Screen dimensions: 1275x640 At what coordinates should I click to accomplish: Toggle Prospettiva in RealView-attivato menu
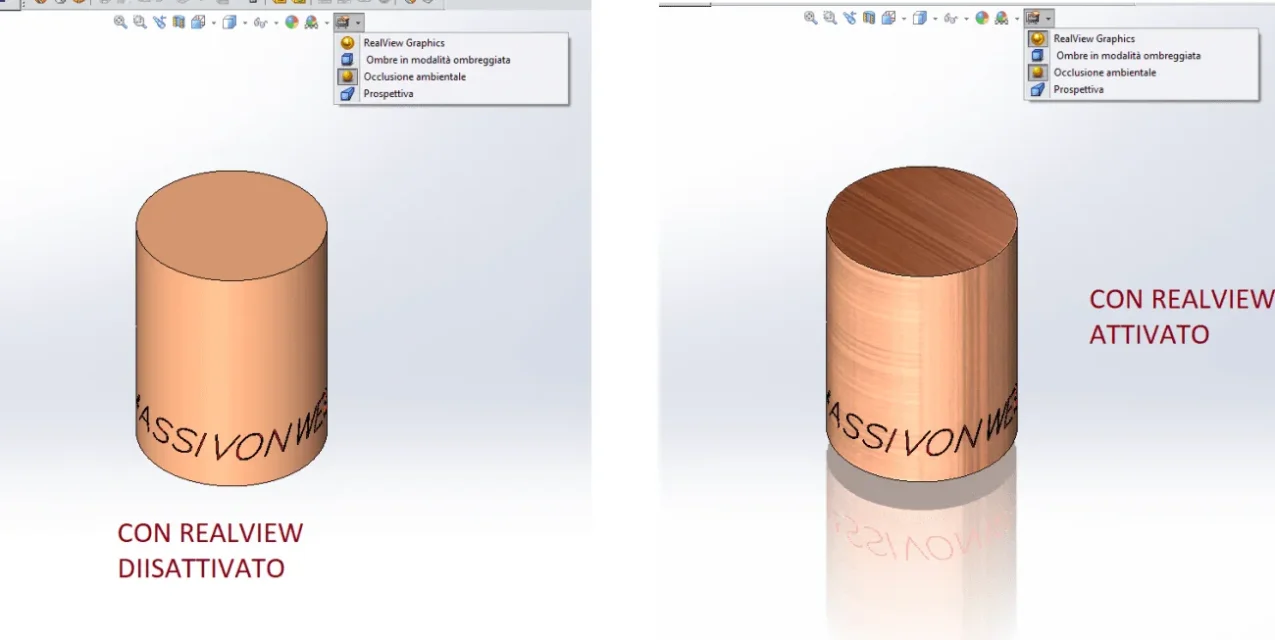[1141, 89]
